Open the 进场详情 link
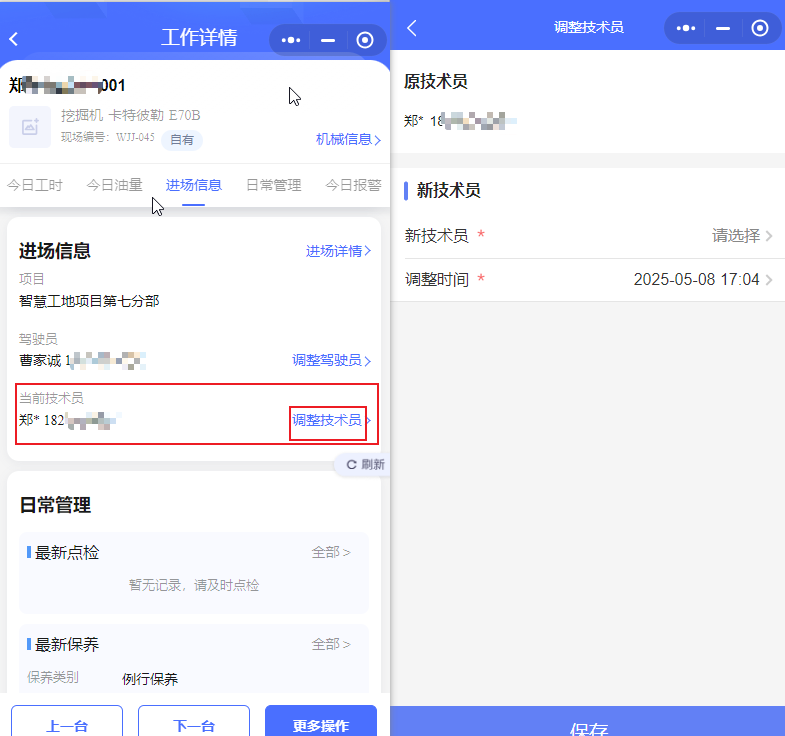This screenshot has height=736, width=785. 338,251
